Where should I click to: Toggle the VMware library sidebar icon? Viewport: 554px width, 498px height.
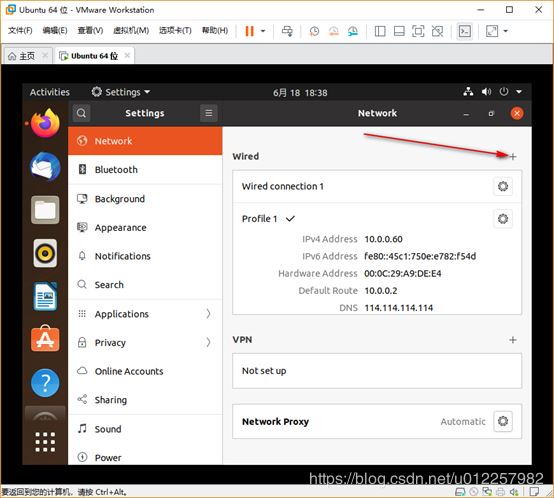point(380,31)
